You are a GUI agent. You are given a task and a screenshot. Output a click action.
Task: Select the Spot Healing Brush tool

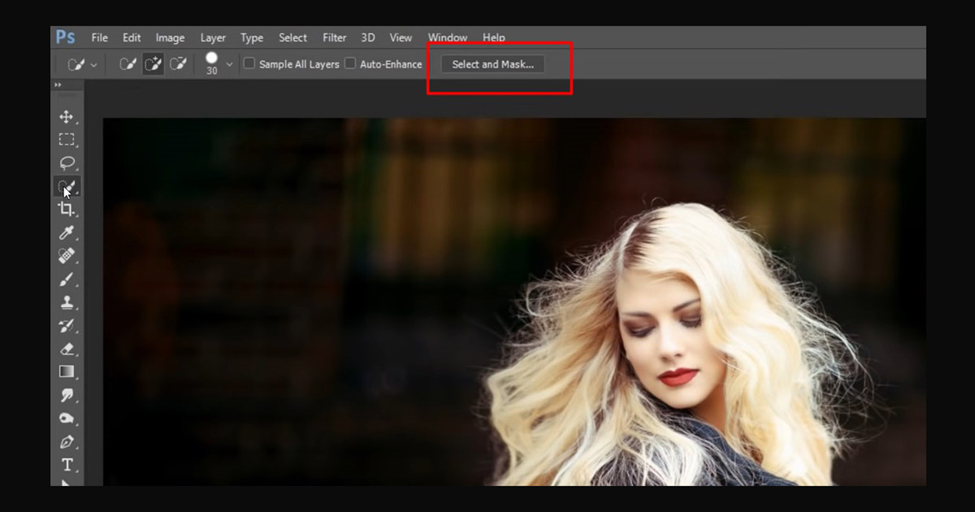pos(66,256)
